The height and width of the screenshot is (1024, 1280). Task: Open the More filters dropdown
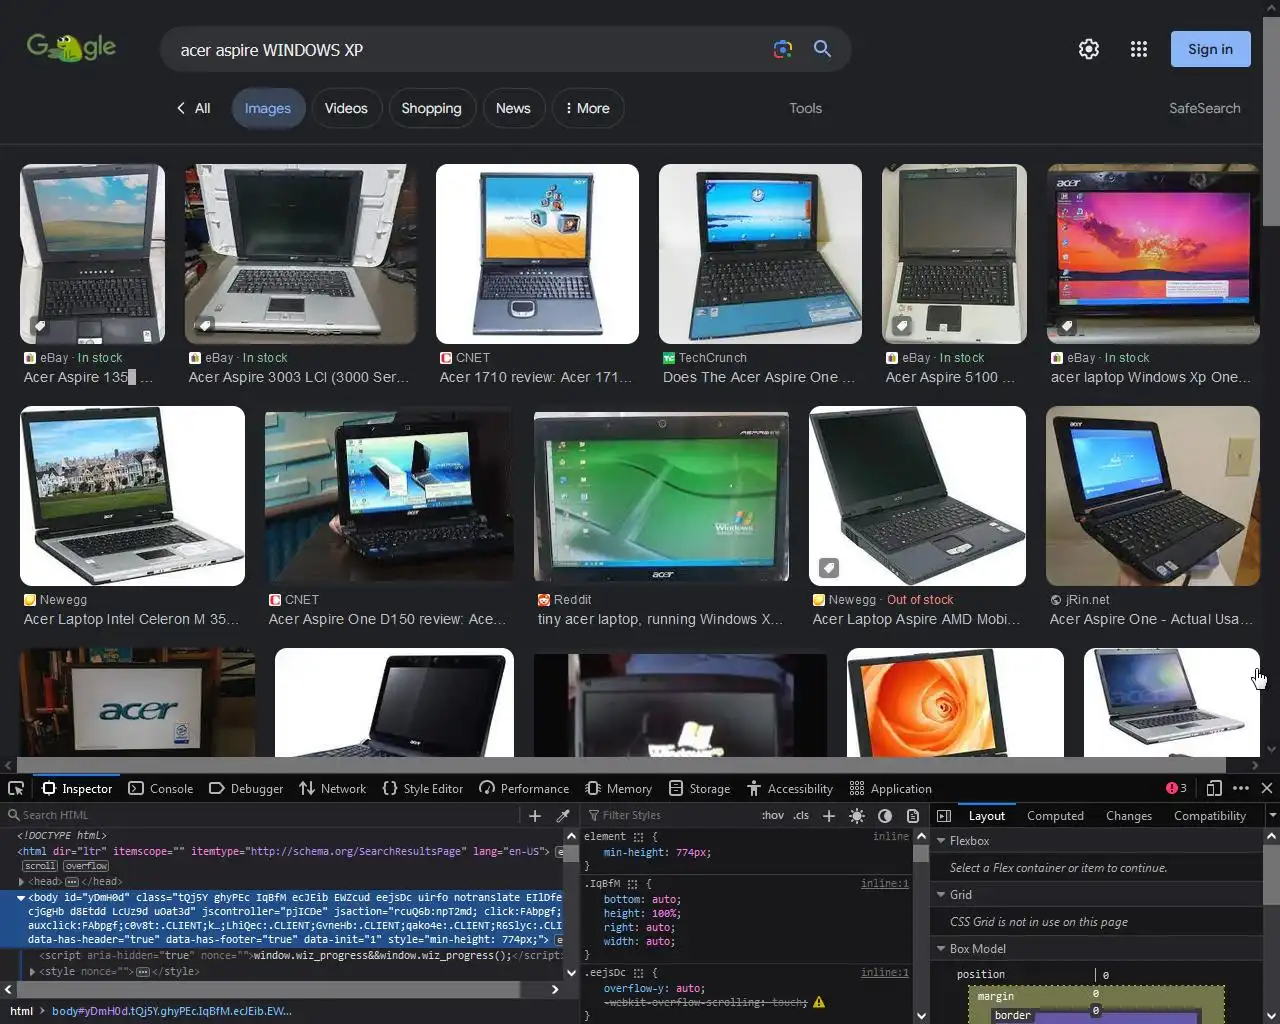pyautogui.click(x=588, y=108)
